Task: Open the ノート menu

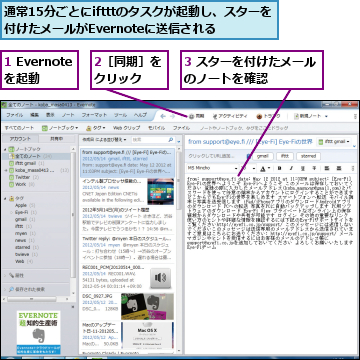Action: (x=68, y=115)
